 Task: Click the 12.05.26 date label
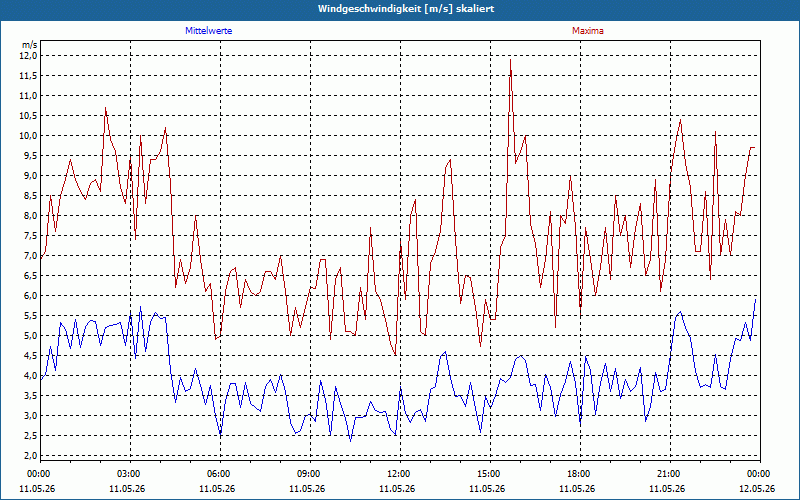click(757, 488)
